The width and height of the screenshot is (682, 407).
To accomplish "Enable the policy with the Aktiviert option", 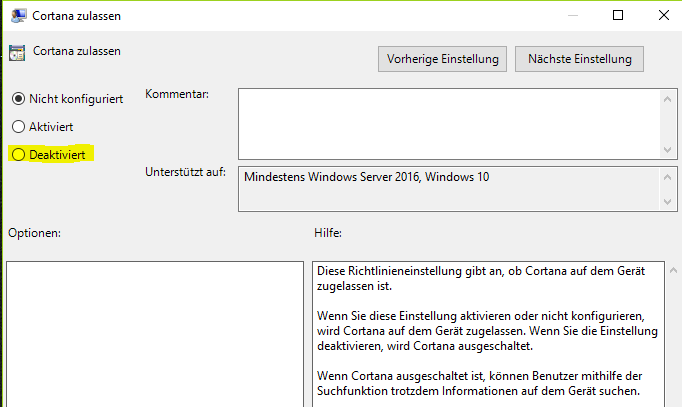I will coord(17,127).
